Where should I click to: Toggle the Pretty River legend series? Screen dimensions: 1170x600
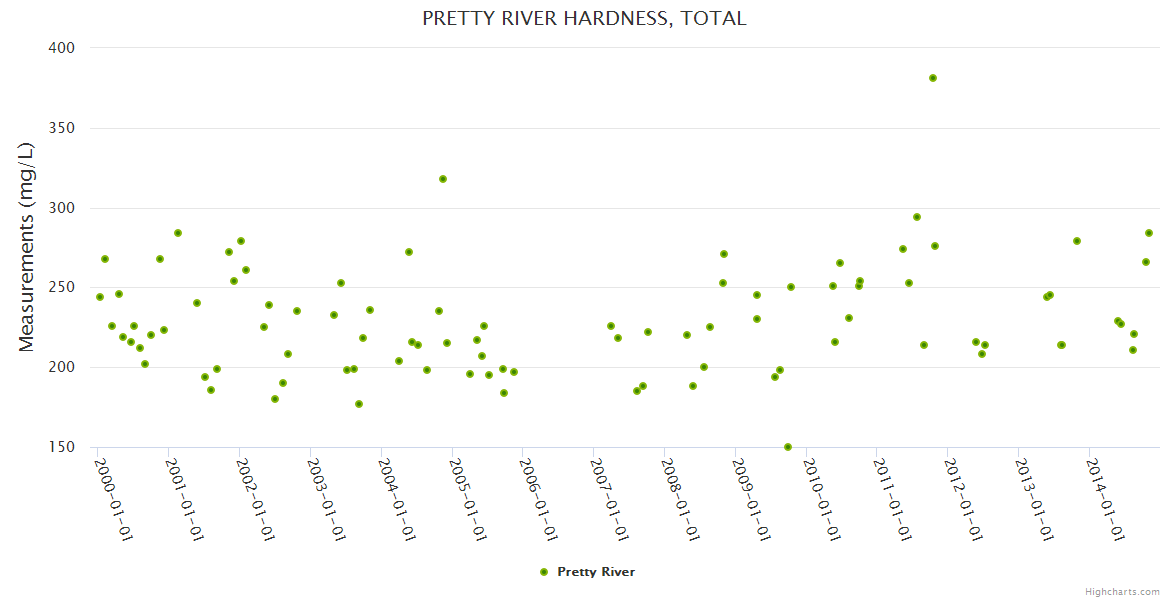coord(595,572)
